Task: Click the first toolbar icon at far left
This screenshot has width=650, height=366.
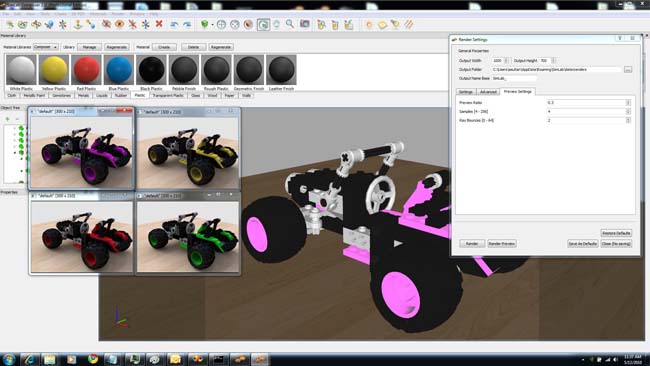Action: pyautogui.click(x=10, y=24)
